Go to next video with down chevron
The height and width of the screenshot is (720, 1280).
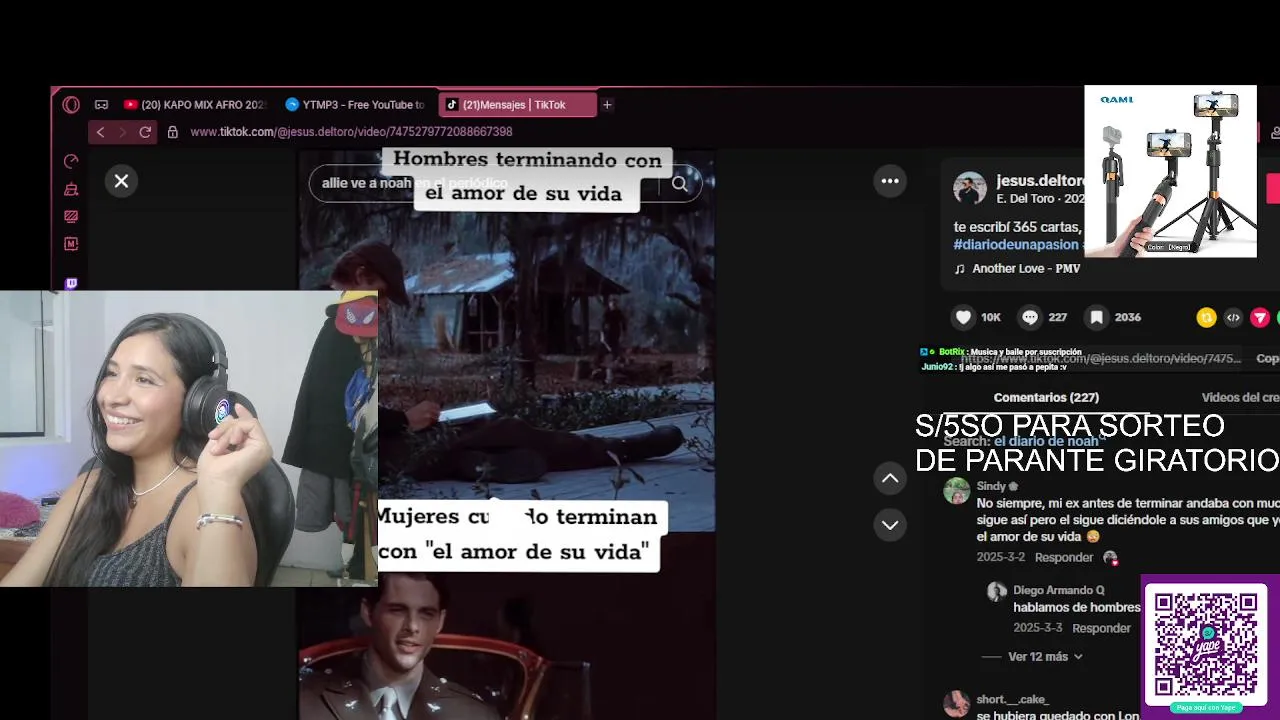tap(890, 525)
